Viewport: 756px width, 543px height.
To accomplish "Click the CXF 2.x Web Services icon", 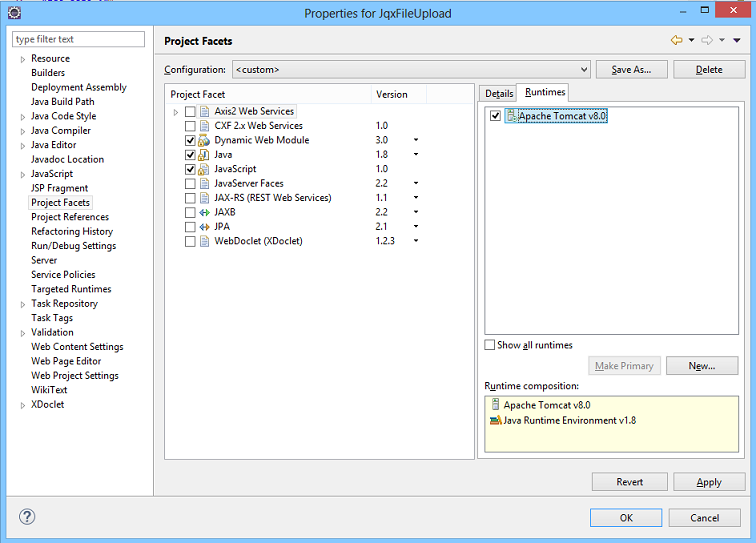I will coord(204,126).
